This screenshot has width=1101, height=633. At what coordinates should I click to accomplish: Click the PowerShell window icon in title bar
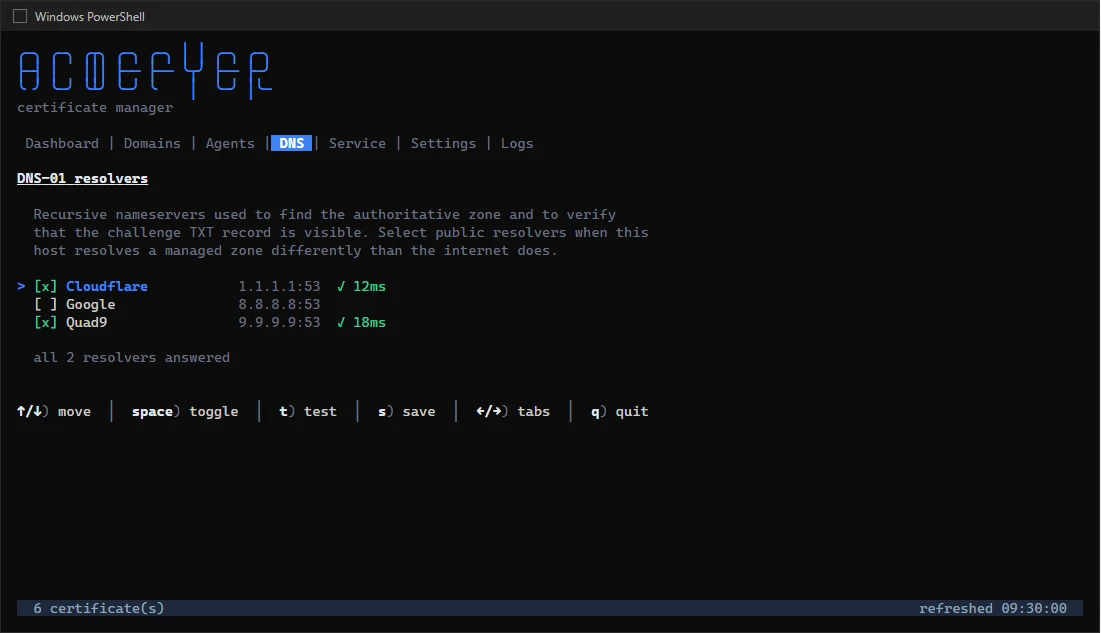click(20, 16)
